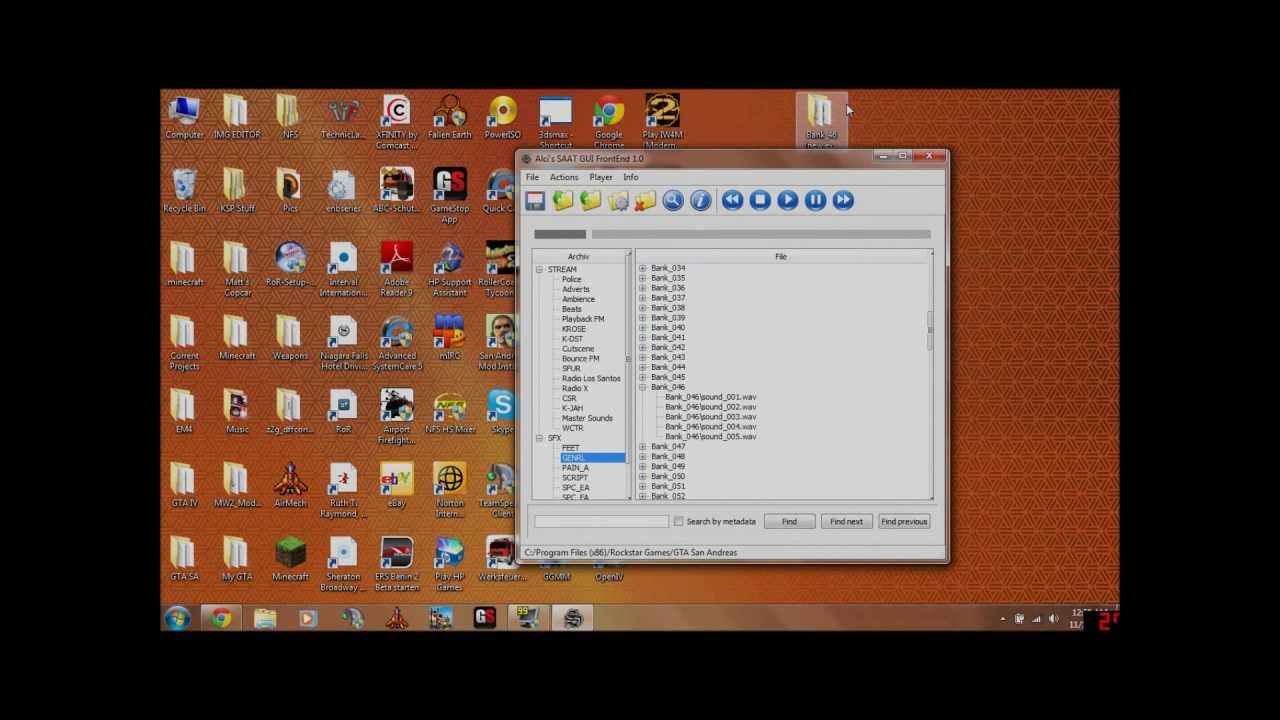Click the Find previous button
Image resolution: width=1280 pixels, height=720 pixels.
[904, 521]
